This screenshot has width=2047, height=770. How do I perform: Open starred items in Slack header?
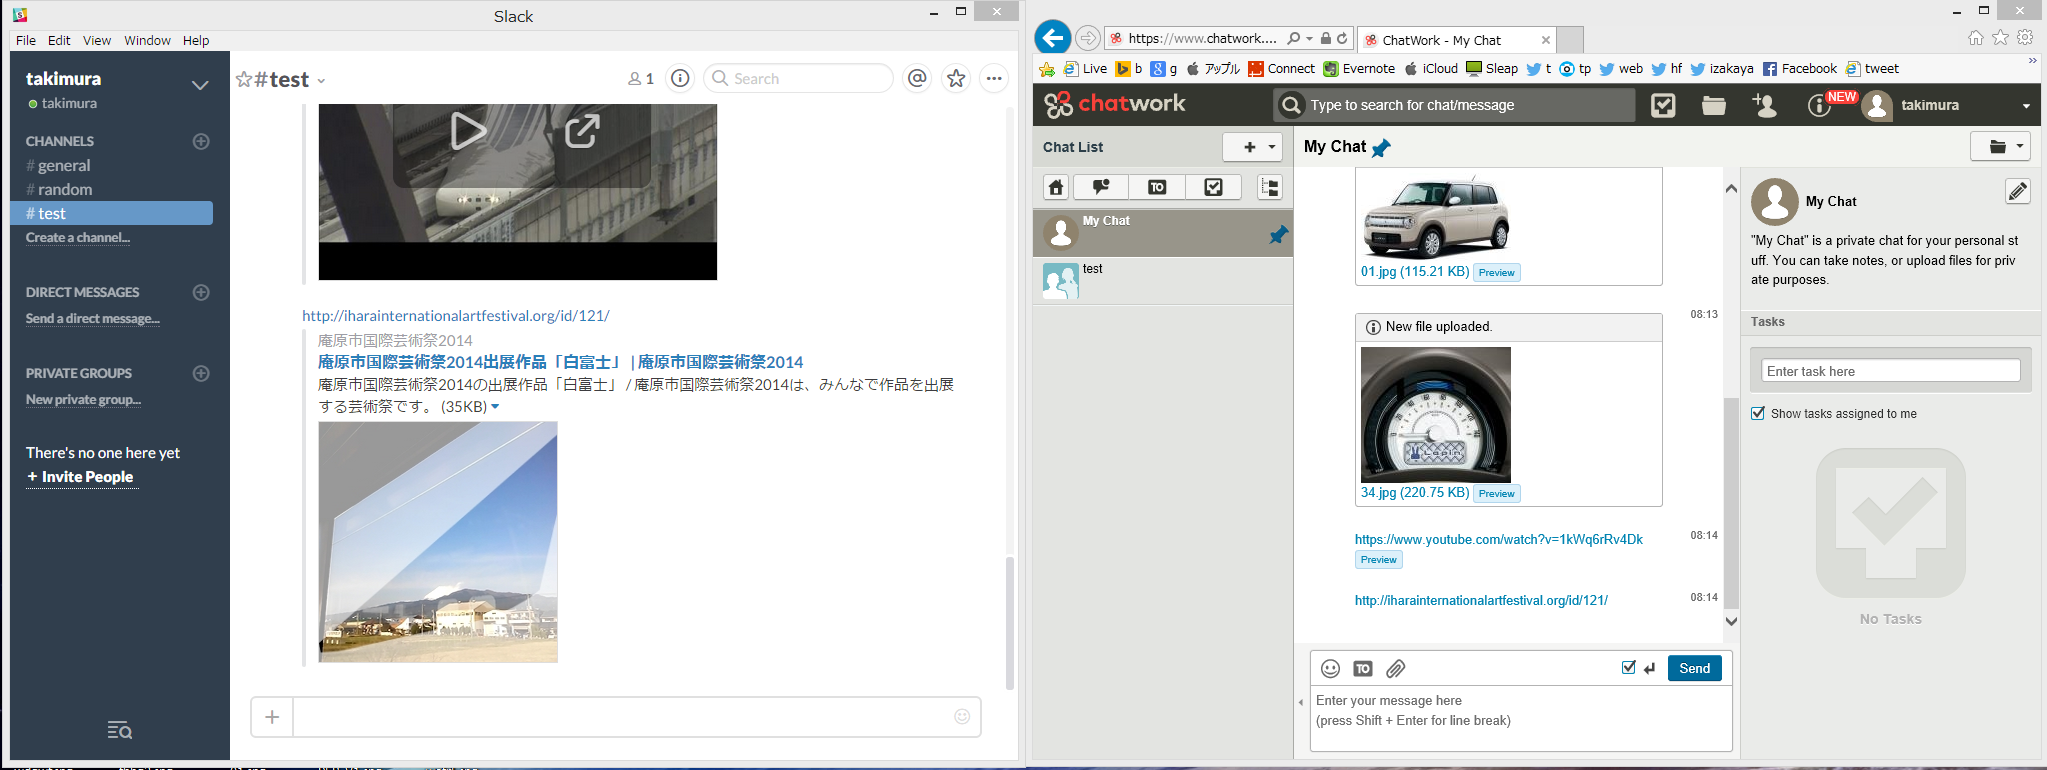956,78
